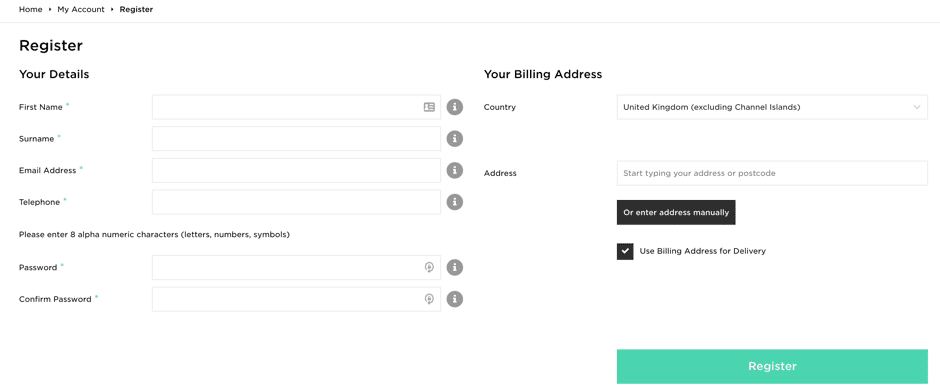Expand the Country list using chevron arrow

point(917,107)
